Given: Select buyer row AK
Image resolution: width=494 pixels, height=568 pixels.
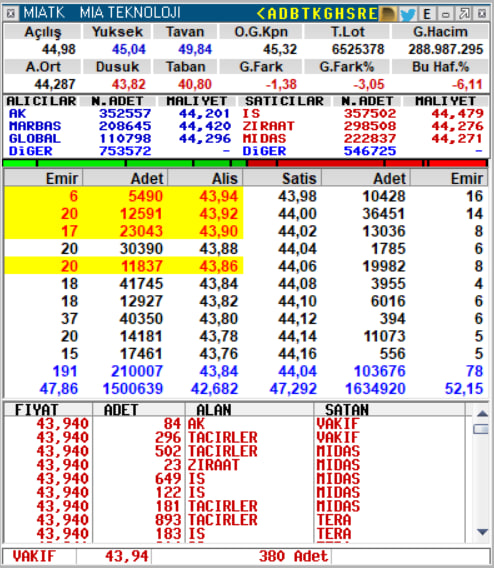Looking at the screenshot, I should pyautogui.click(x=120, y=114).
